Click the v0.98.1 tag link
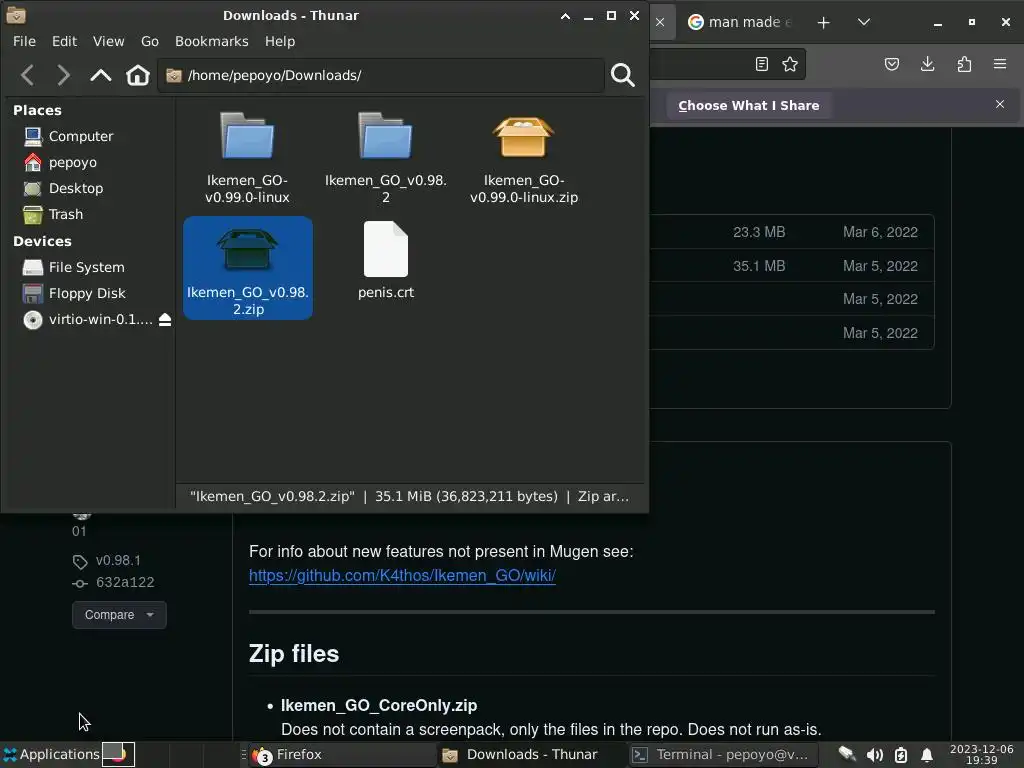The image size is (1024, 768). click(x=118, y=560)
